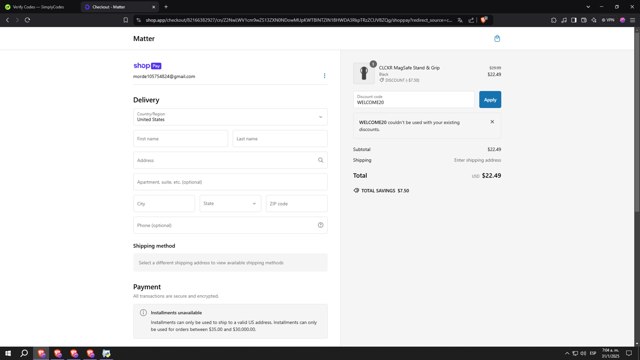Open the shopping bag cart icon
The width and height of the screenshot is (640, 360).
[497, 38]
